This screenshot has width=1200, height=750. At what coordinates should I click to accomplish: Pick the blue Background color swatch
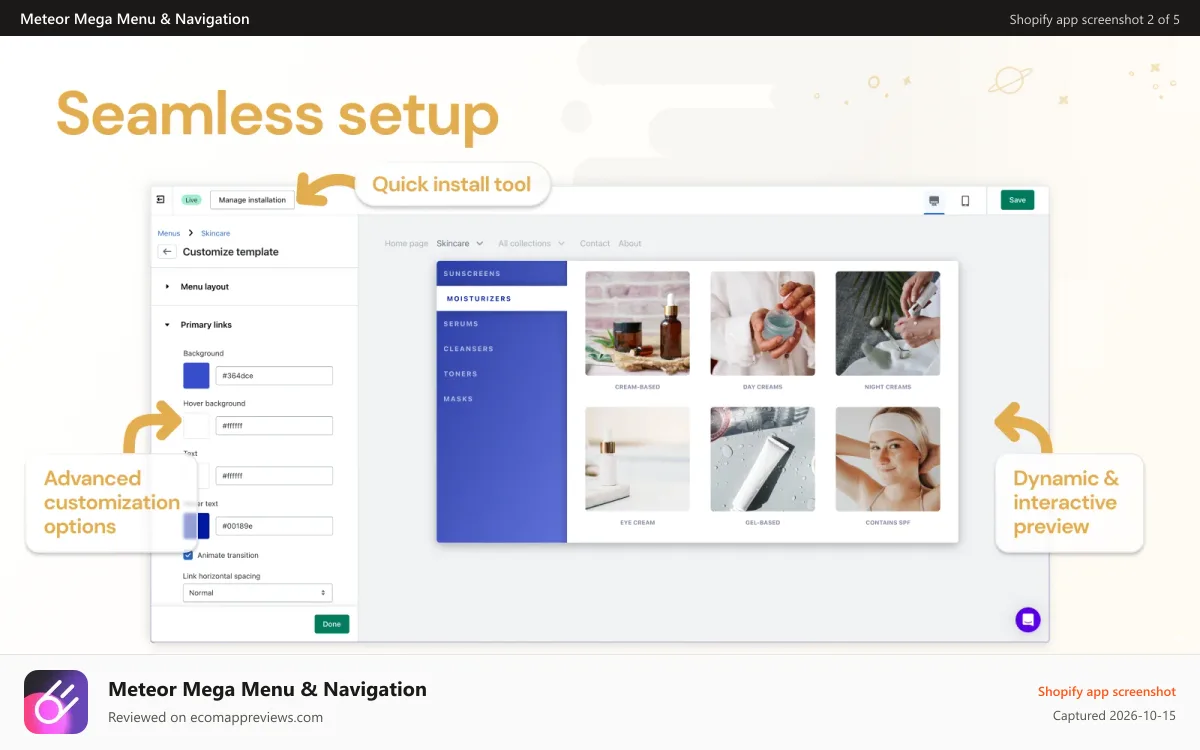click(196, 376)
